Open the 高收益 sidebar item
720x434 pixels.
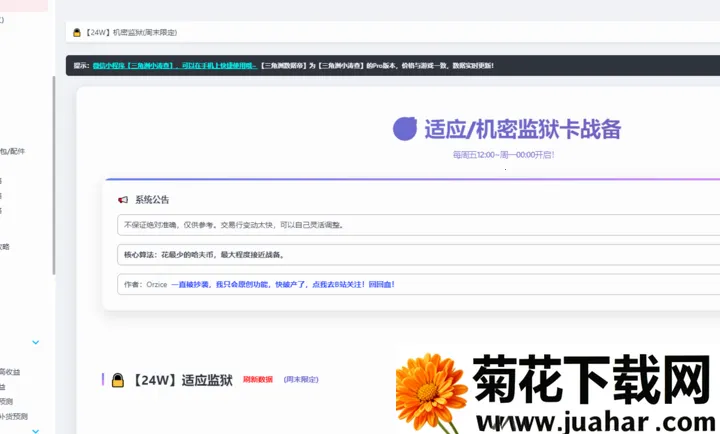click(10, 372)
